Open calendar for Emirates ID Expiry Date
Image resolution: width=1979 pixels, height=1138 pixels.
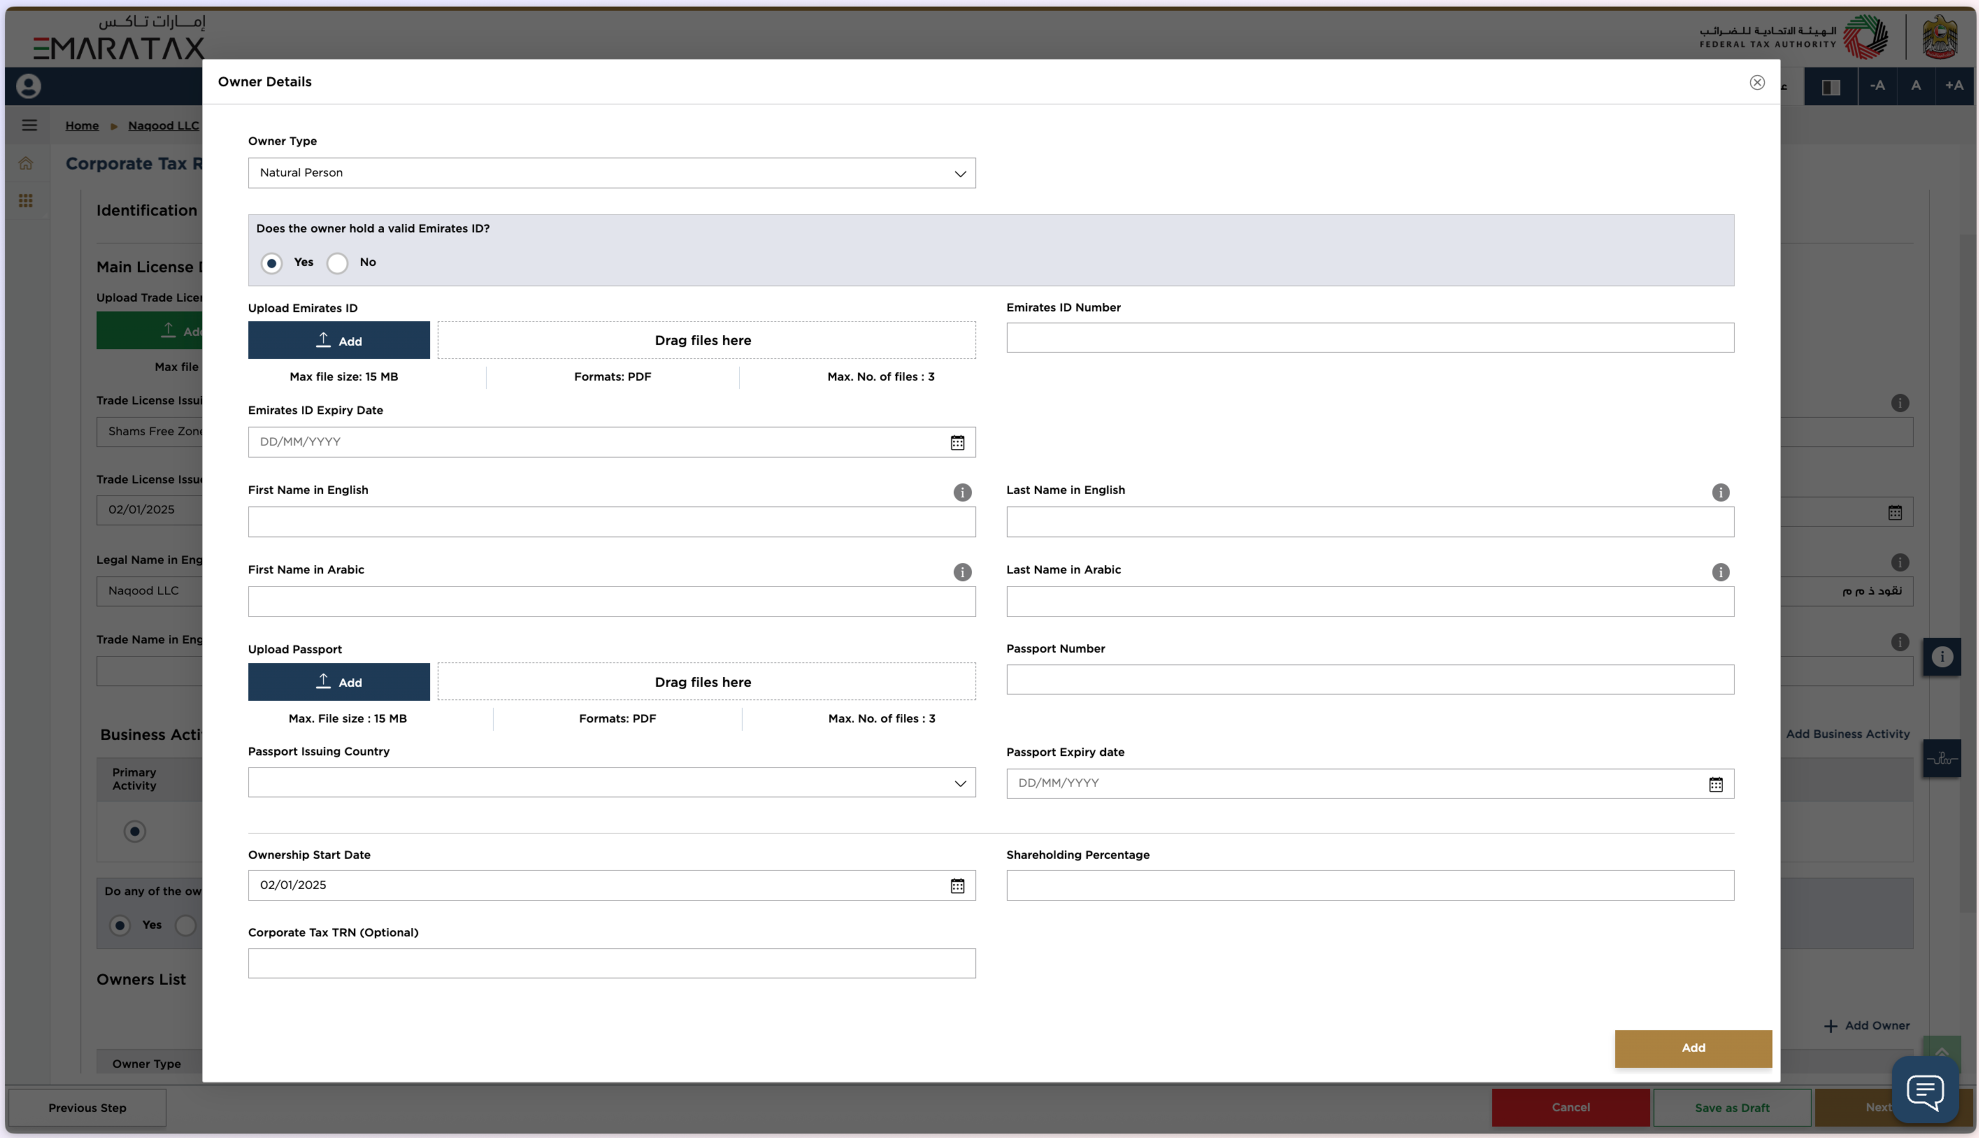(x=957, y=443)
